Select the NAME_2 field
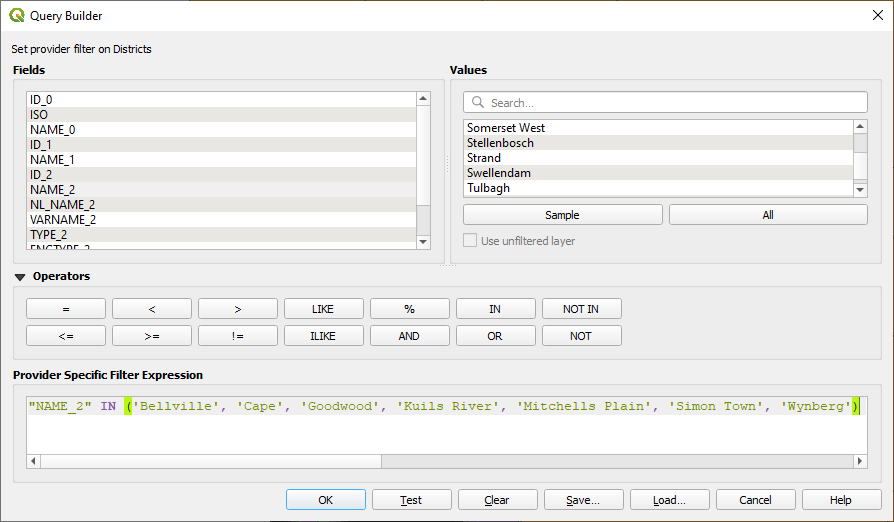This screenshot has height=522, width=894. (x=52, y=189)
